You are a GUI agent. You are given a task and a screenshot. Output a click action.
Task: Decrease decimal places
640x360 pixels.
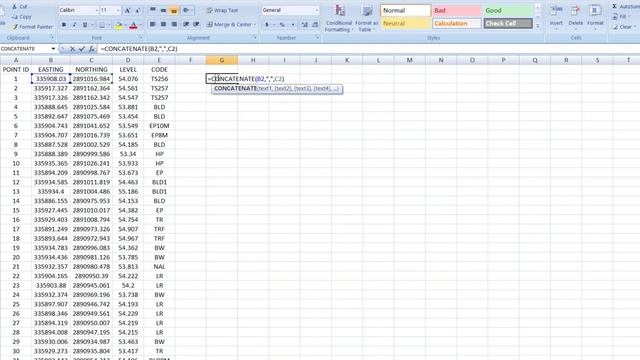(x=315, y=25)
